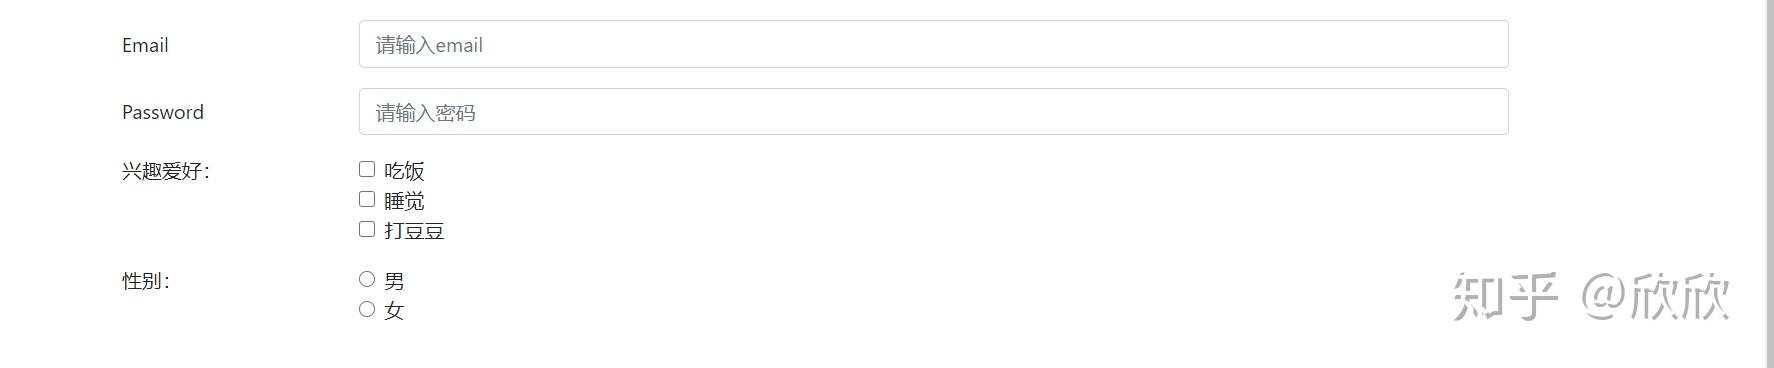Viewport: 1774px width, 368px height.
Task: Click the Password field label
Action: tap(163, 112)
